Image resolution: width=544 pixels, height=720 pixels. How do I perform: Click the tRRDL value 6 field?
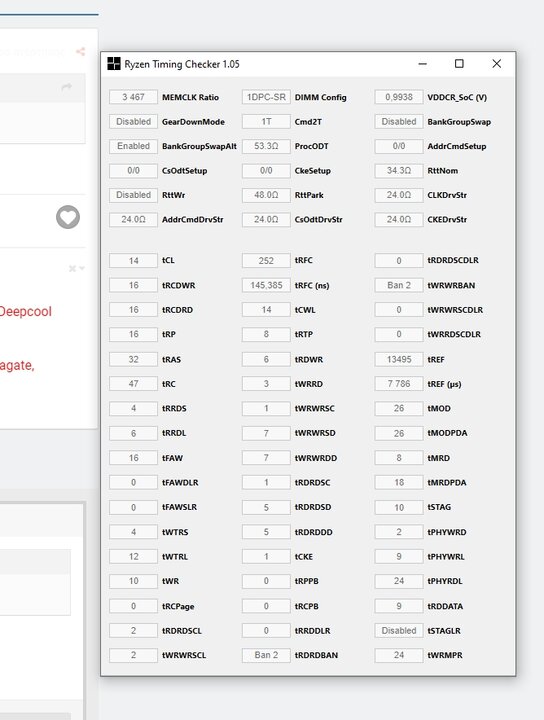[133, 433]
